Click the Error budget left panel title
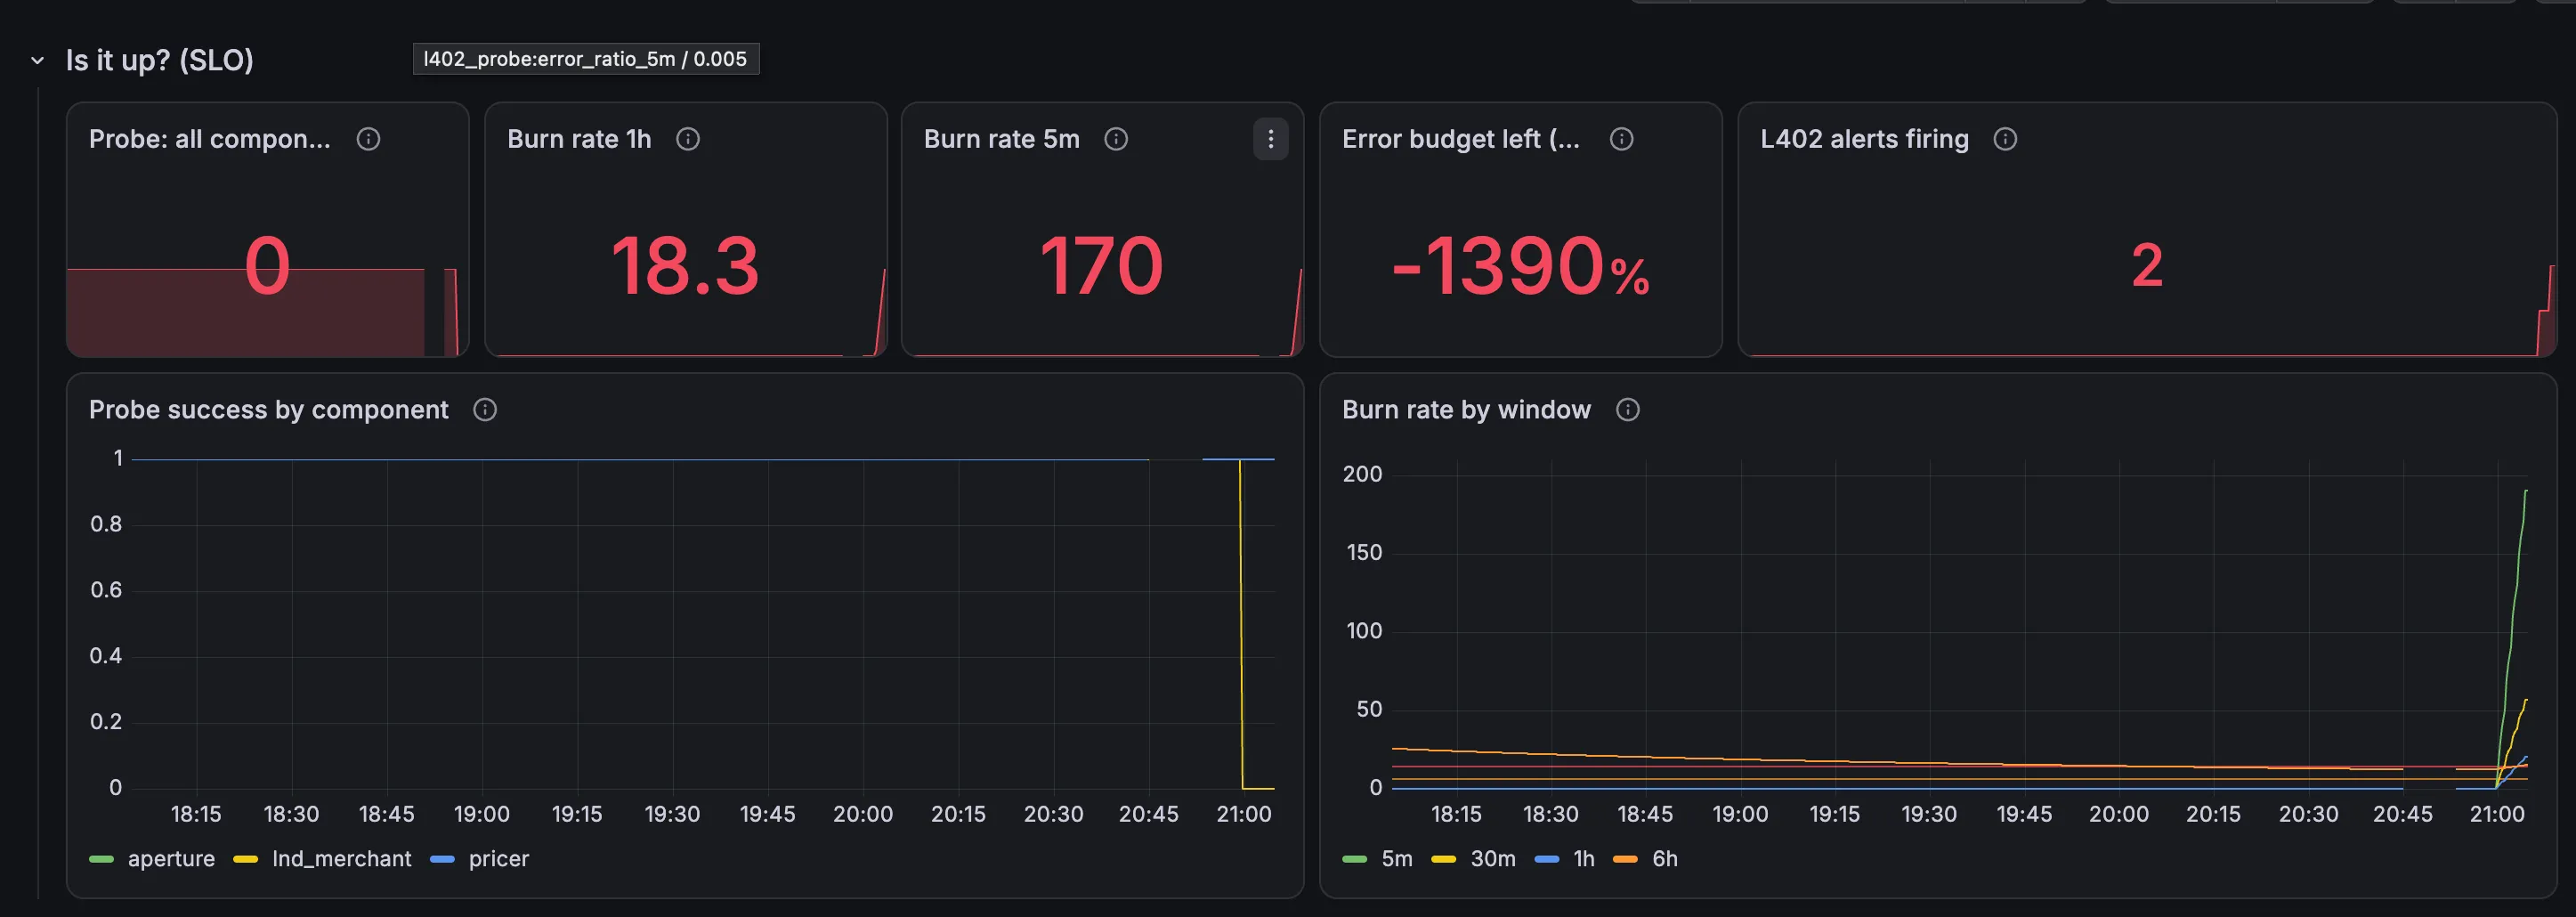2576x917 pixels. coord(1461,139)
